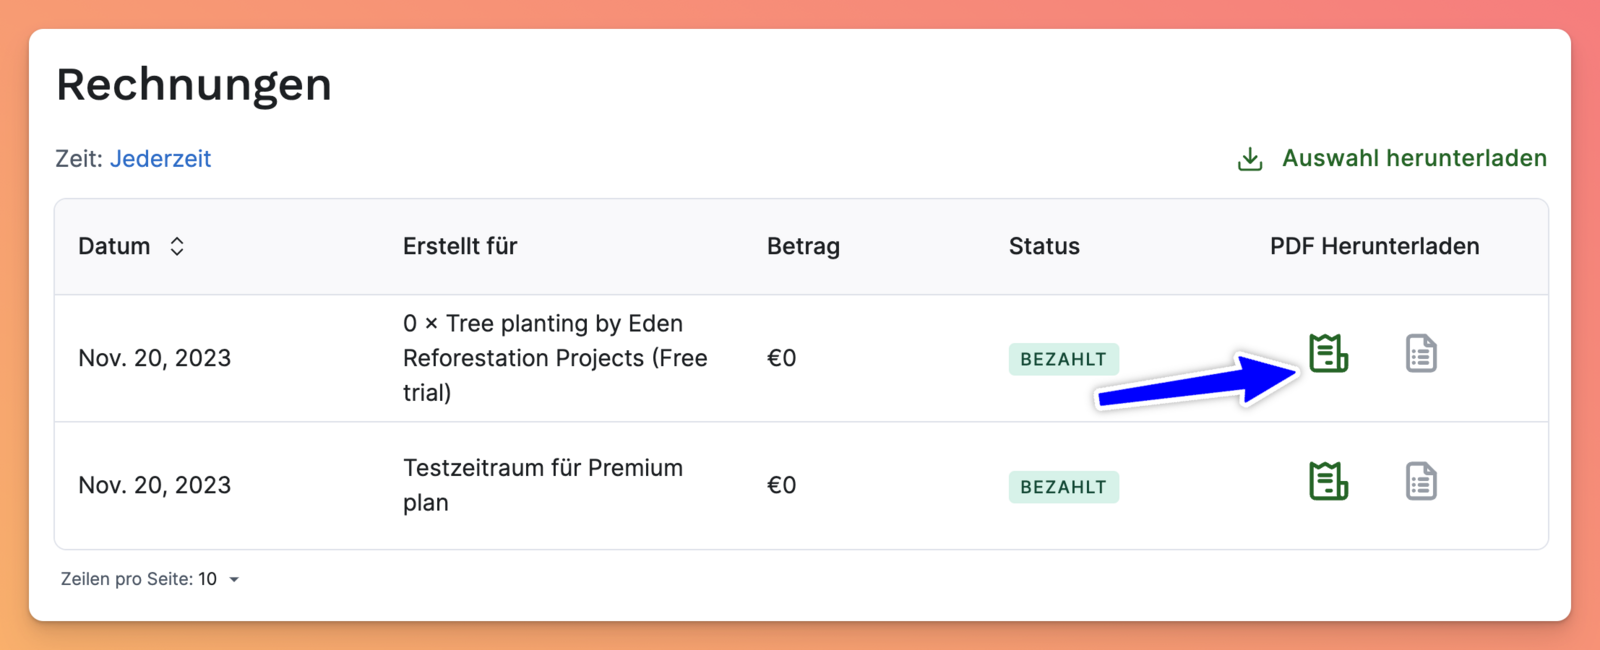Viewport: 1600px width, 650px height.
Task: Click the PDF Herunterladen column header
Action: (1374, 247)
